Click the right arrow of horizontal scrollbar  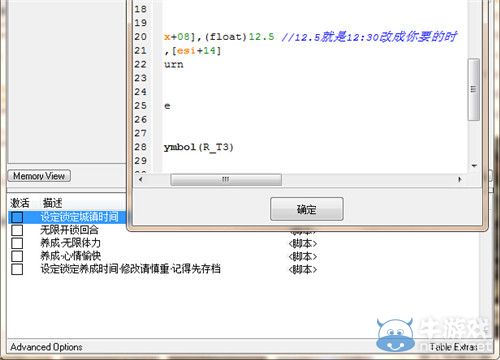click(460, 179)
